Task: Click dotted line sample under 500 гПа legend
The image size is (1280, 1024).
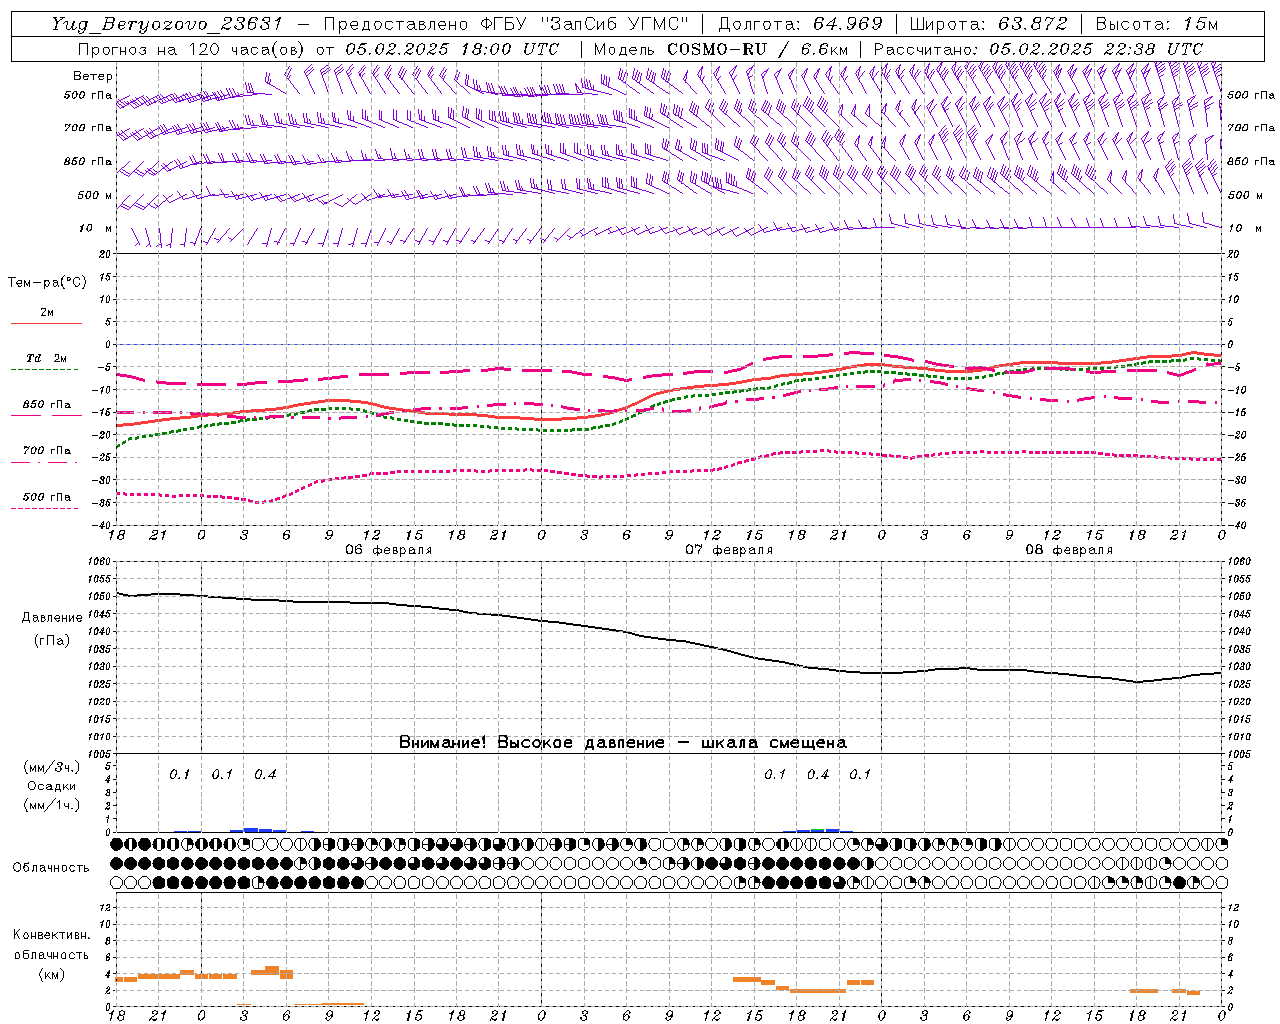Action: tap(46, 508)
